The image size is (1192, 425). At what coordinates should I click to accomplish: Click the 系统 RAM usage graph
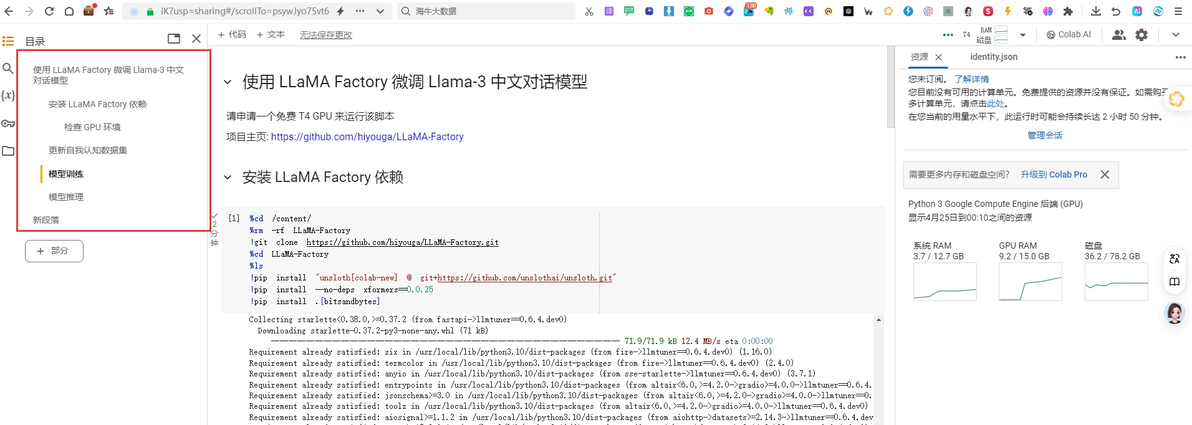[x=947, y=283]
